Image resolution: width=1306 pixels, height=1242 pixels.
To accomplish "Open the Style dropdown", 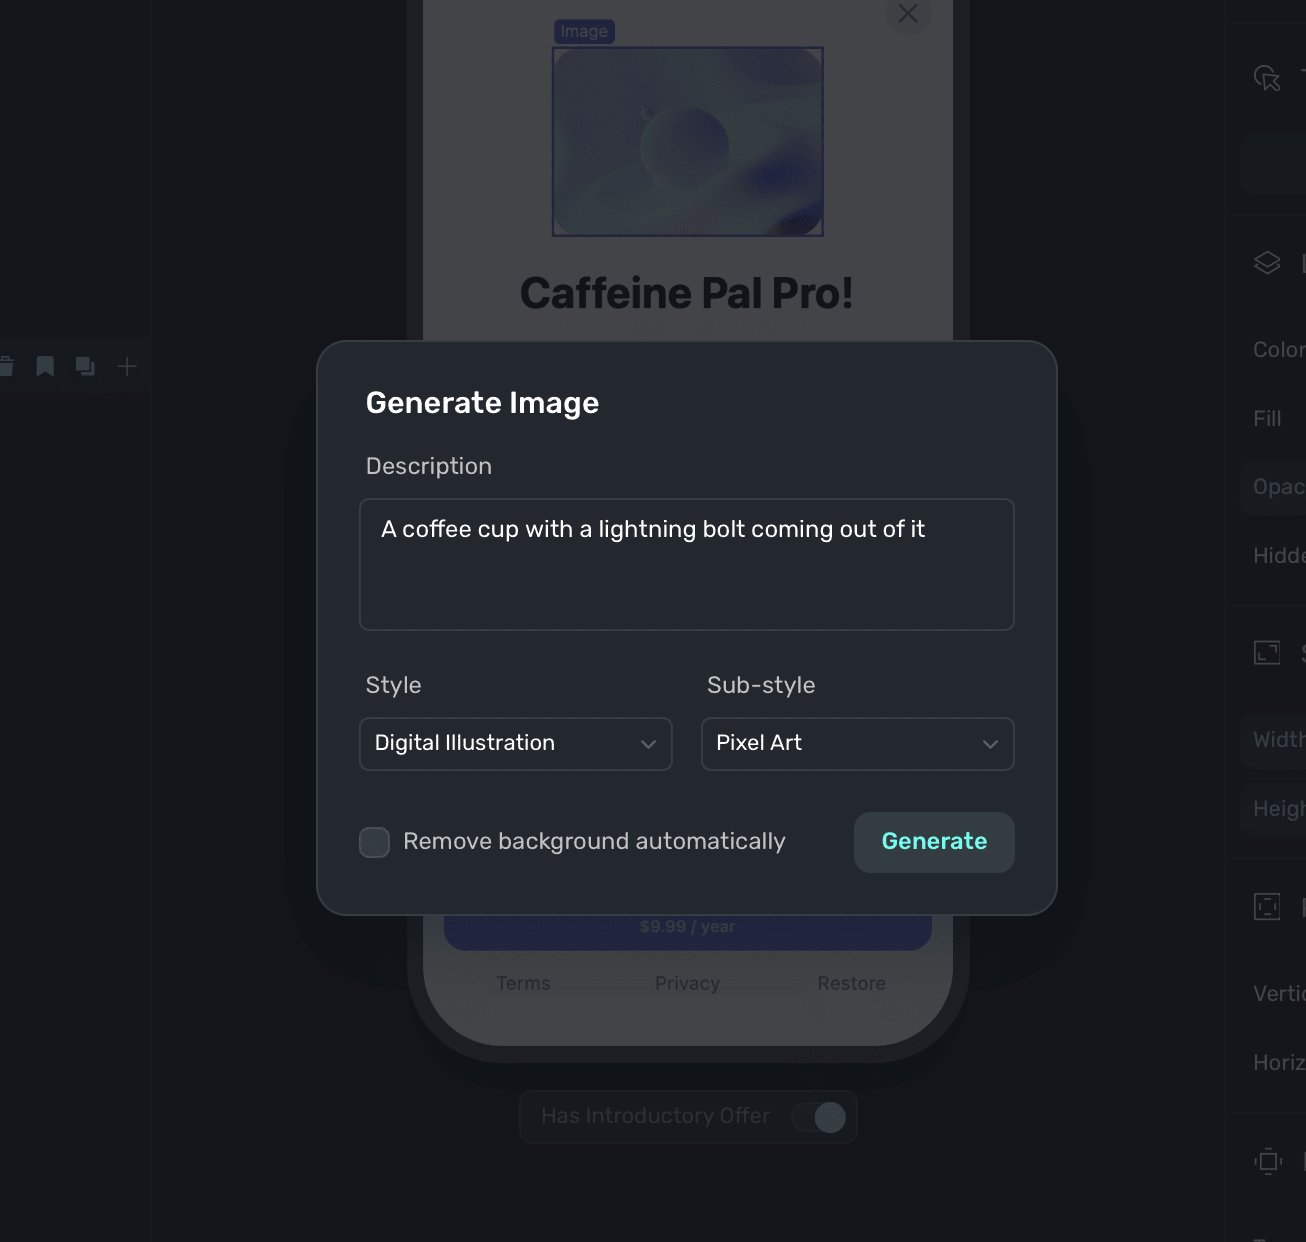I will pos(515,744).
